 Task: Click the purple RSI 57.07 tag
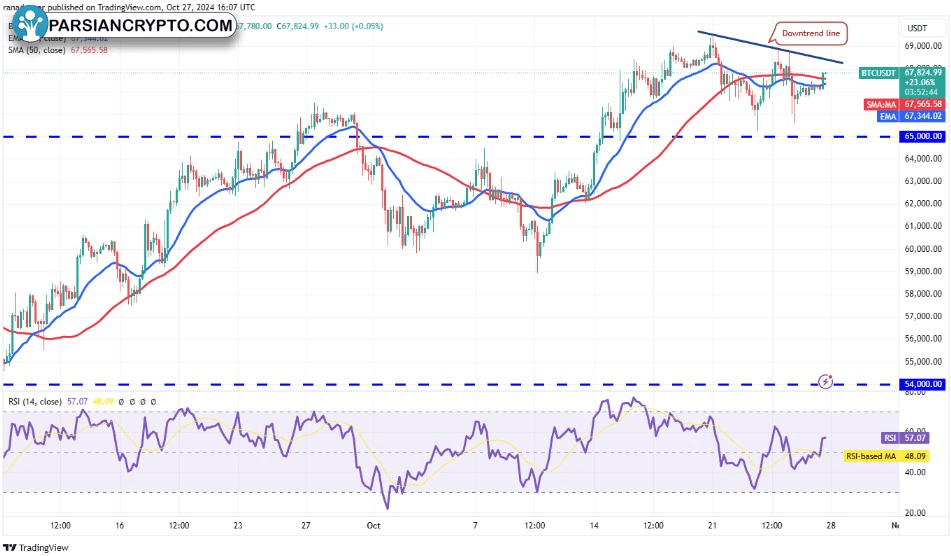904,438
